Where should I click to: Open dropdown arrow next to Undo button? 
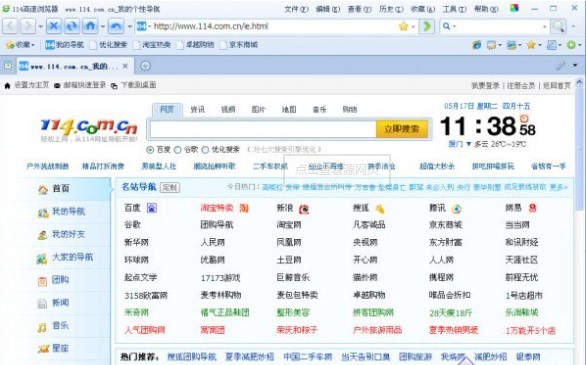point(129,27)
